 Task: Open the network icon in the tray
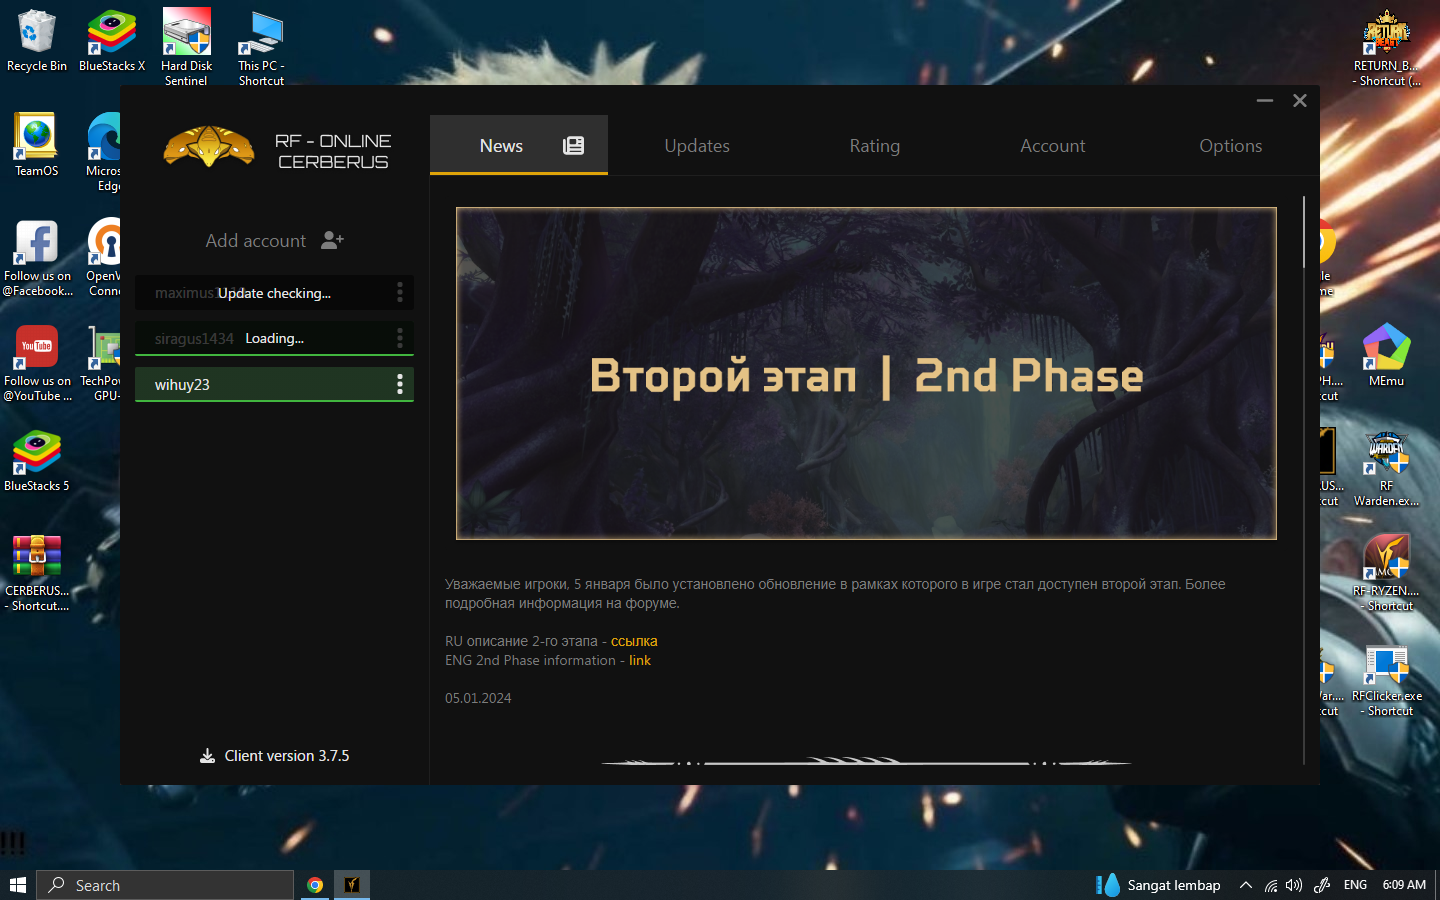tap(1271, 885)
